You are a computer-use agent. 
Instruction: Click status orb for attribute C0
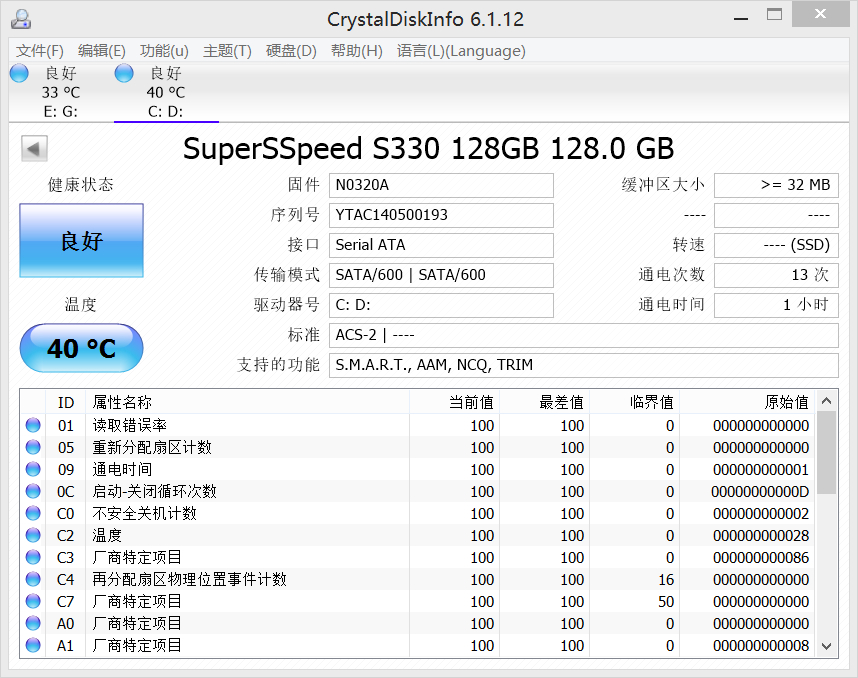tap(33, 513)
